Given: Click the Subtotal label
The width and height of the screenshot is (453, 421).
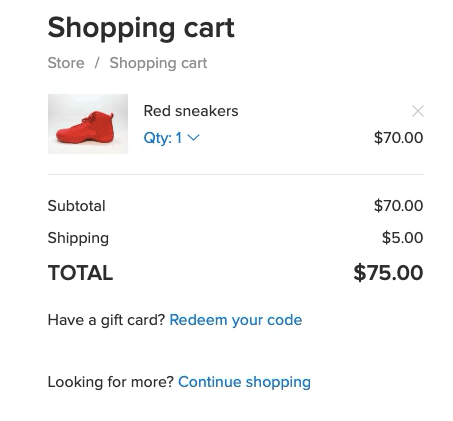Looking at the screenshot, I should coord(76,206).
